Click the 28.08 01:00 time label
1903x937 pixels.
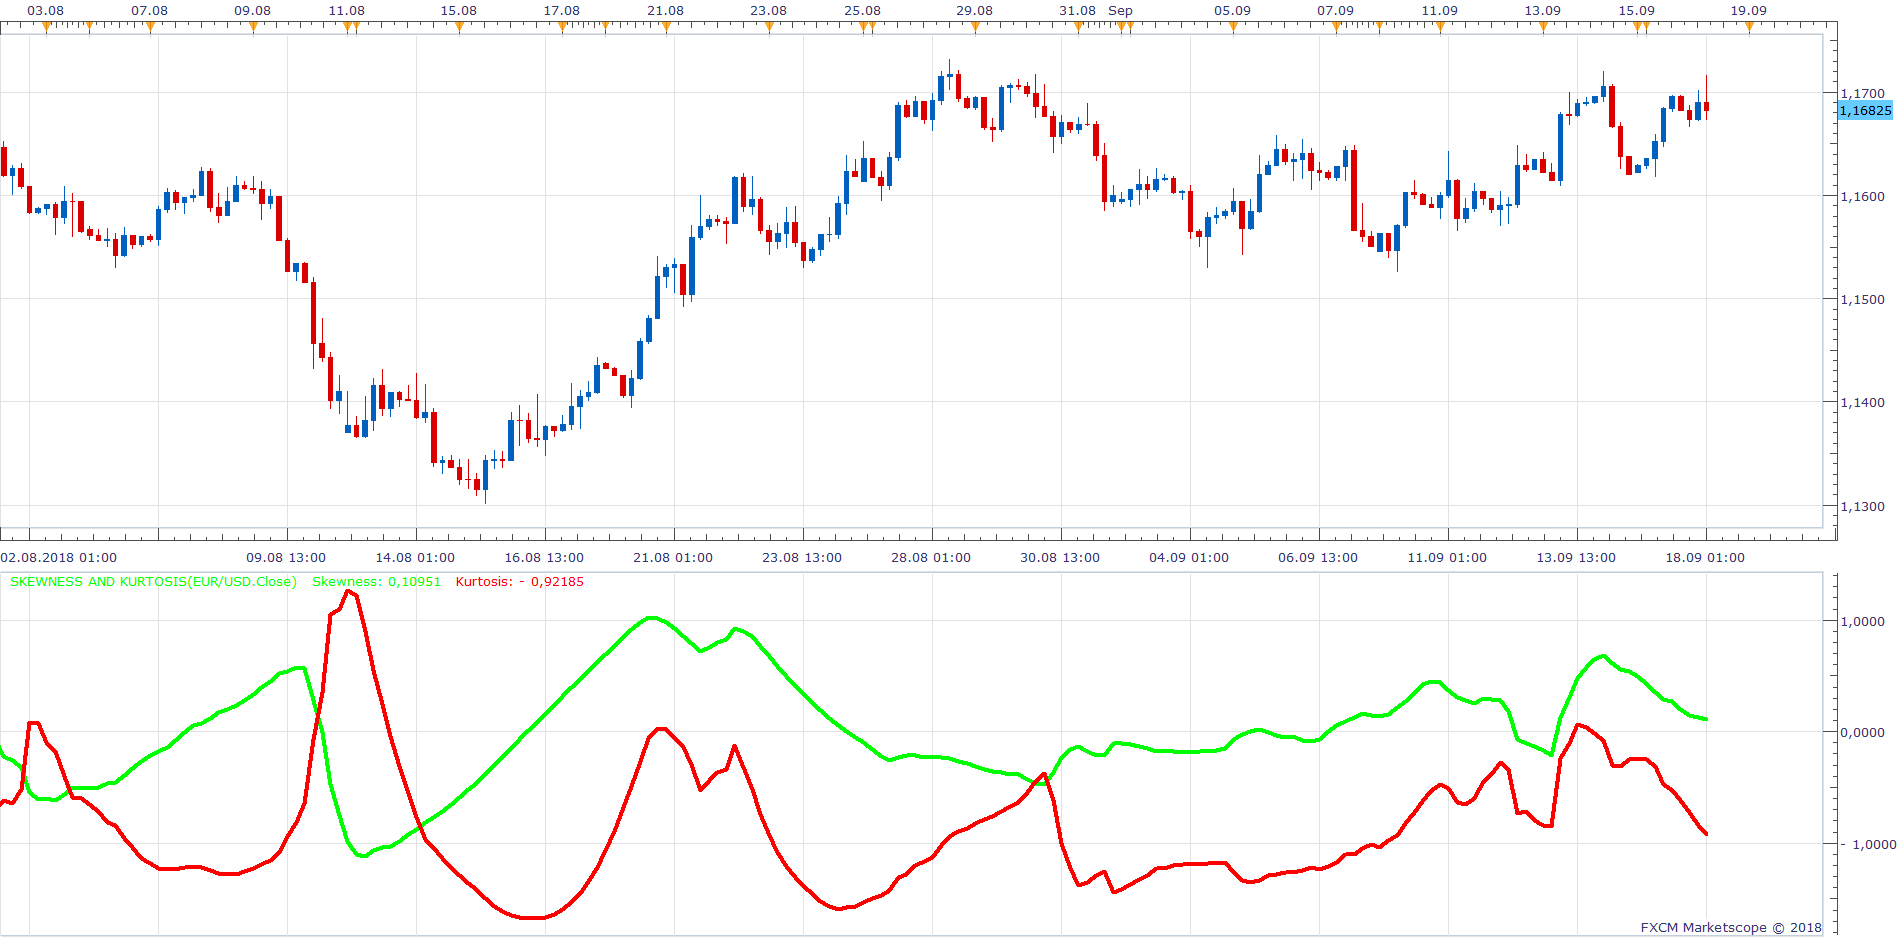click(x=931, y=558)
